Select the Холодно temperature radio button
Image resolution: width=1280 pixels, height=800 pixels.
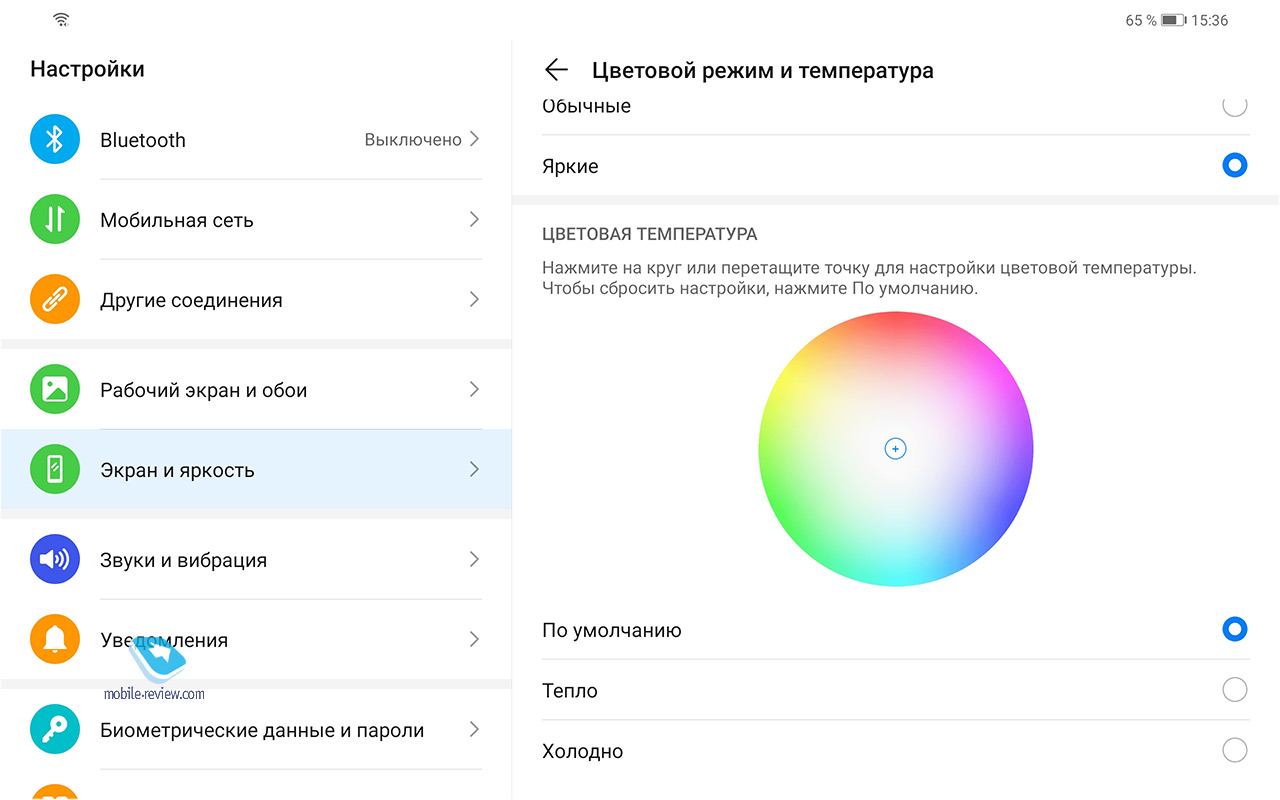[x=1235, y=750]
